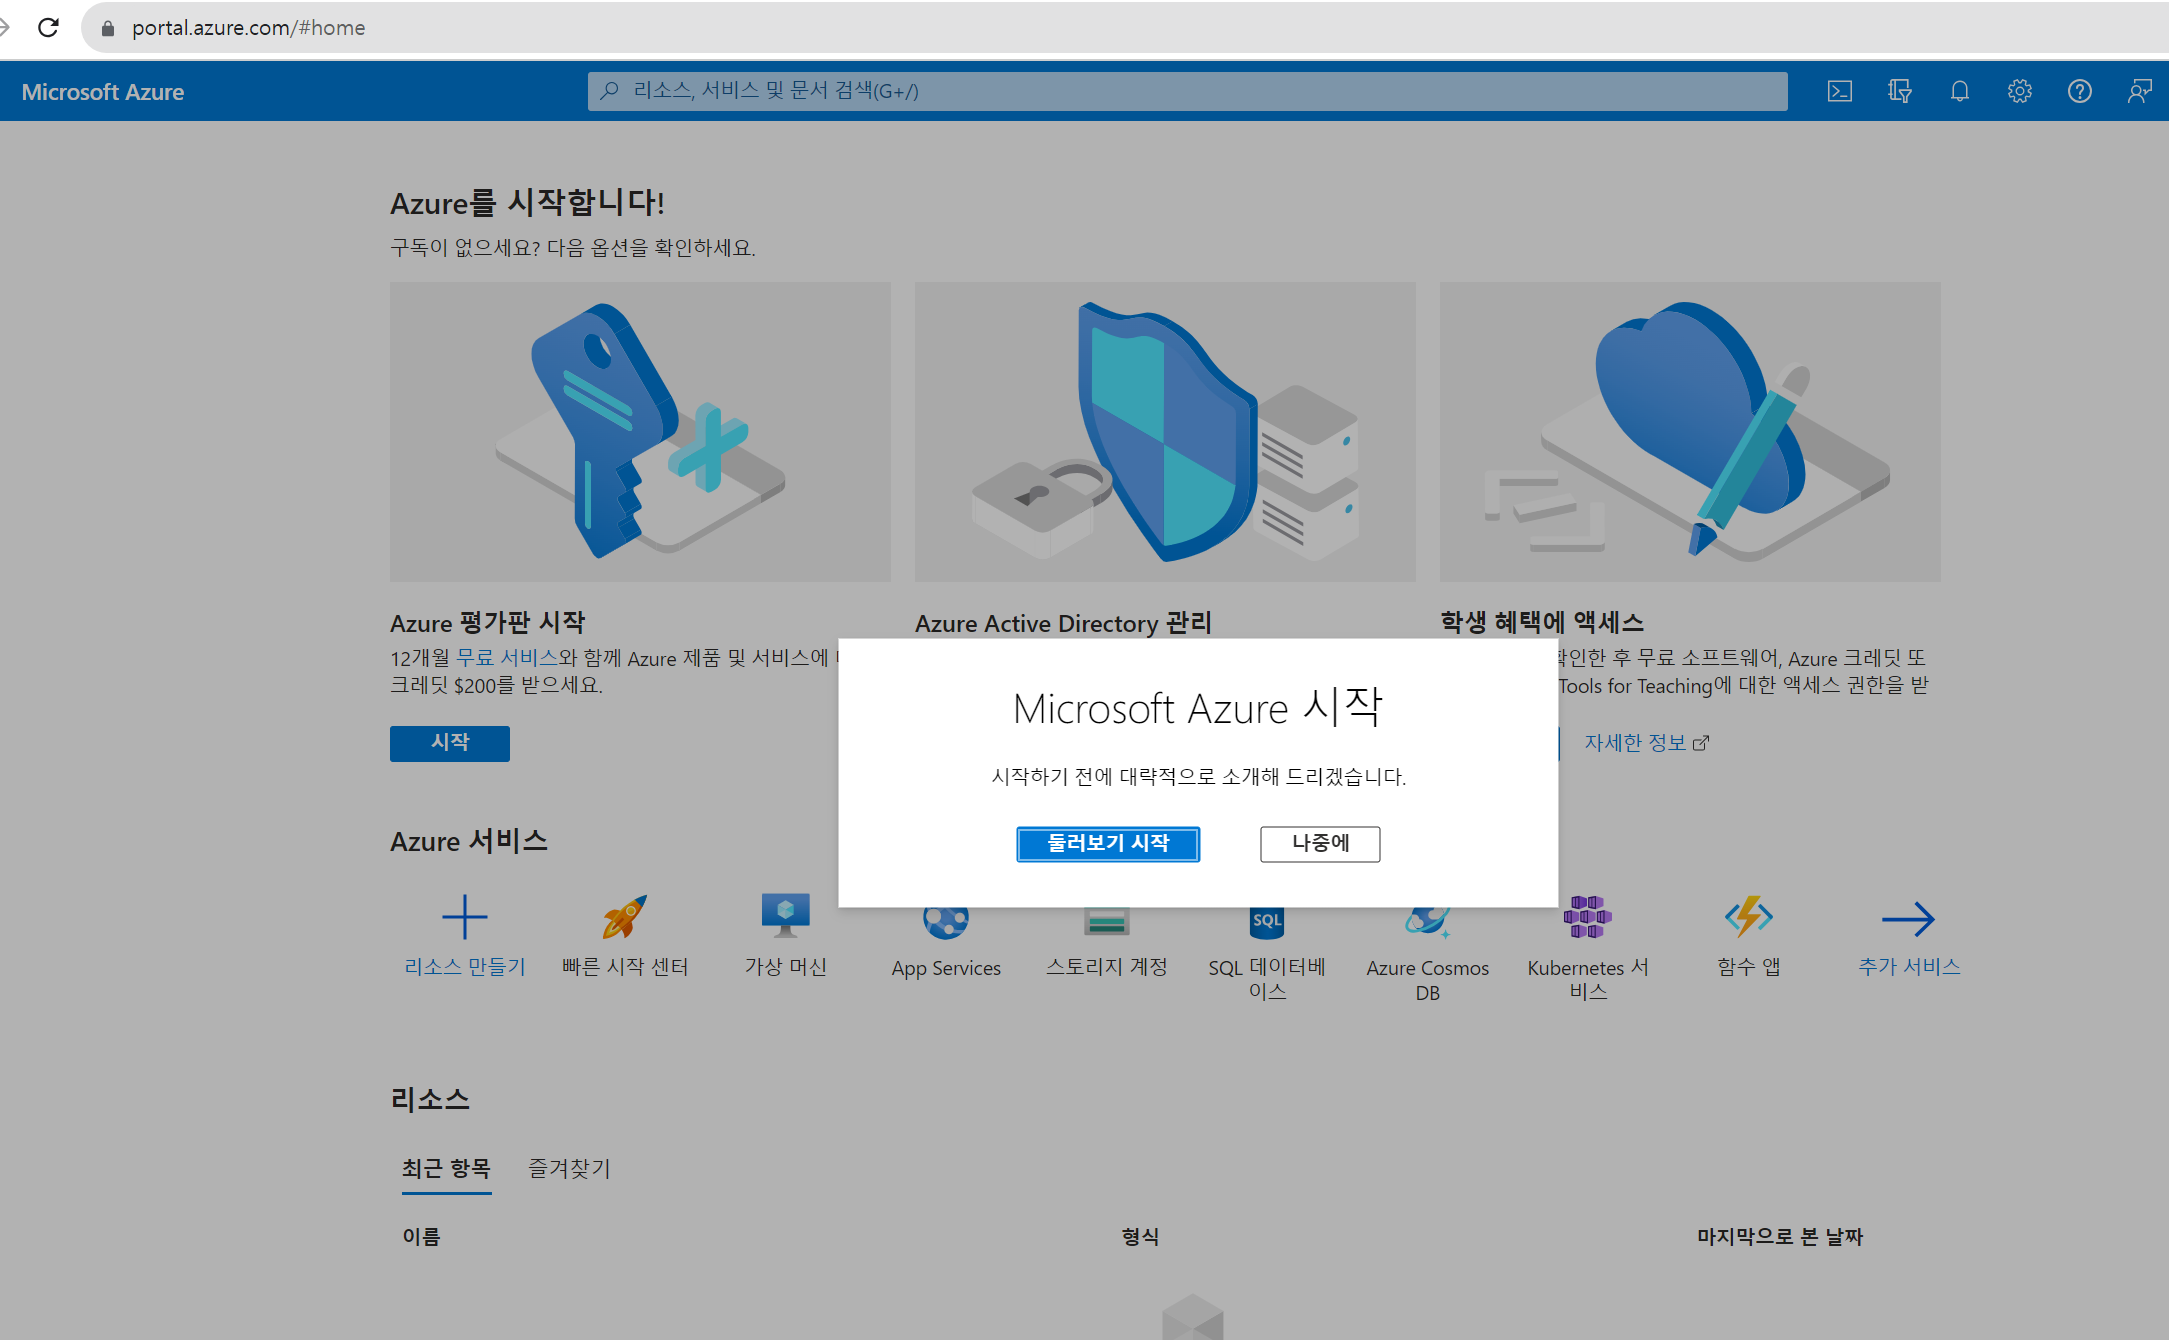The height and width of the screenshot is (1340, 2169).
Task: Click the 시작 button under Azure 평가판
Action: pos(450,743)
